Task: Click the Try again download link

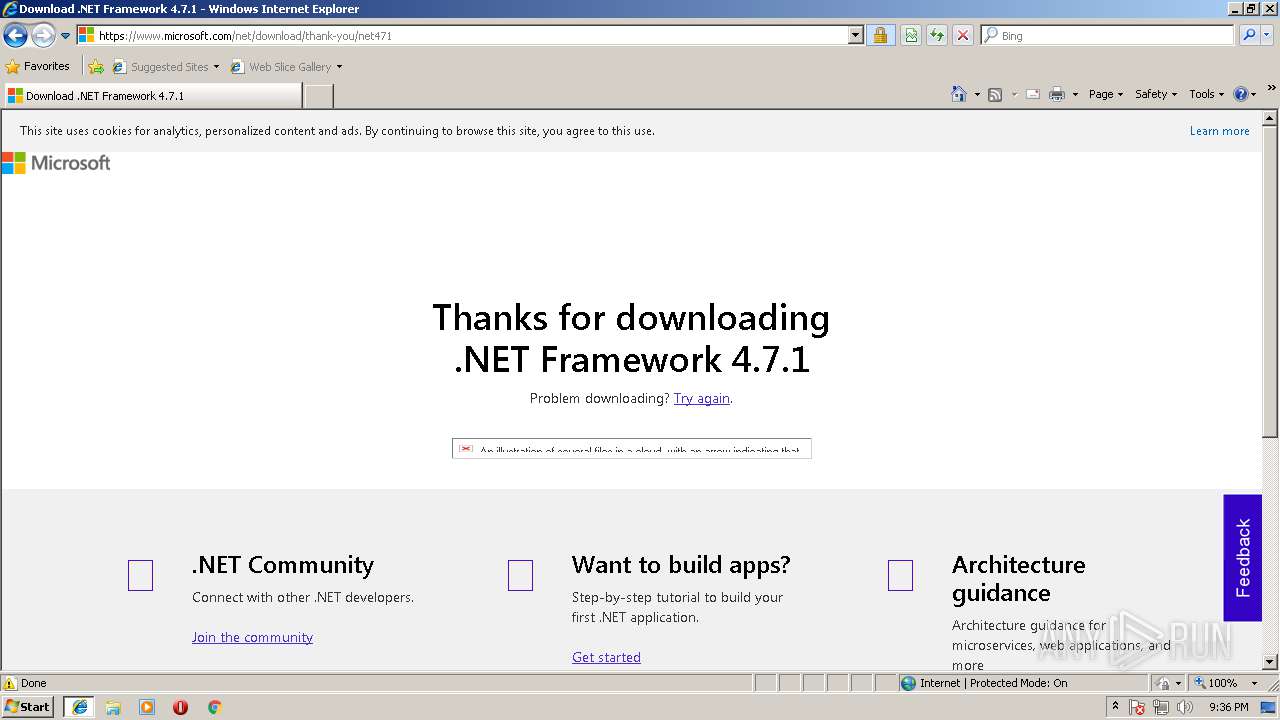Action: (x=701, y=398)
